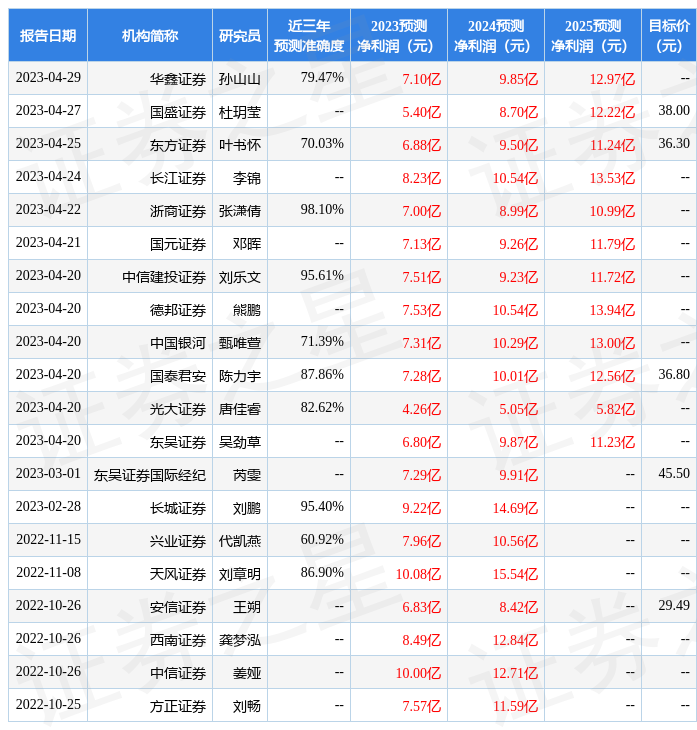697x730 pixels.
Task: Click target price 38.00
Action: tap(673, 110)
